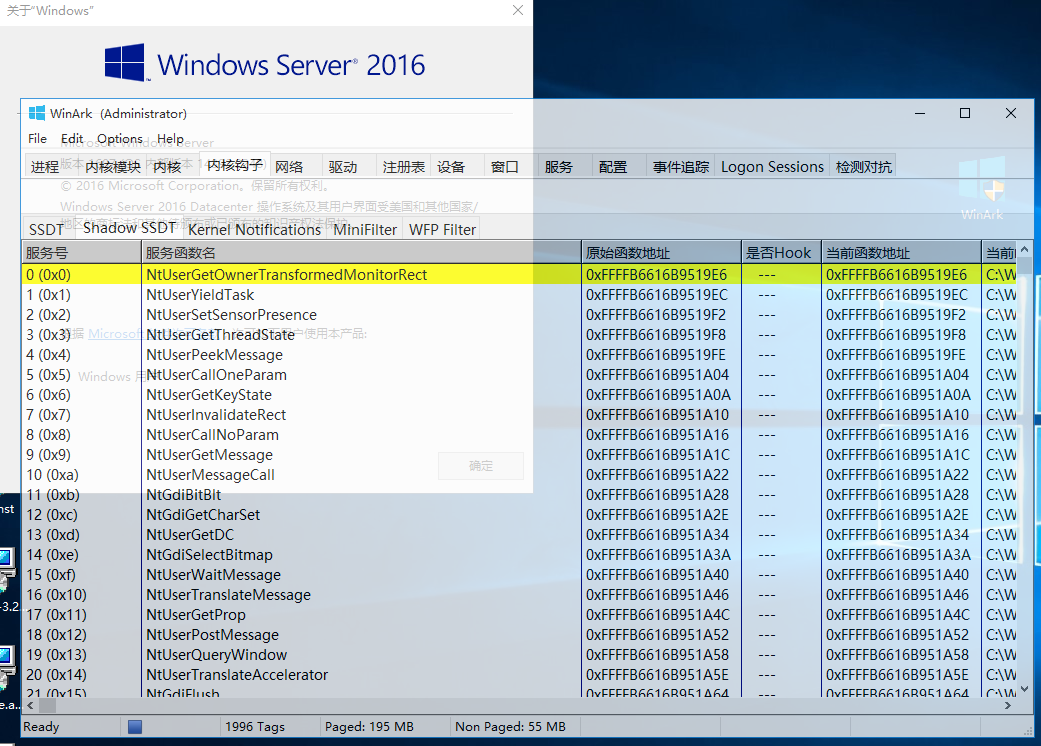1041x746 pixels.
Task: Select the NtUserTranslateAccelerator row
Action: pyautogui.click(x=519, y=674)
